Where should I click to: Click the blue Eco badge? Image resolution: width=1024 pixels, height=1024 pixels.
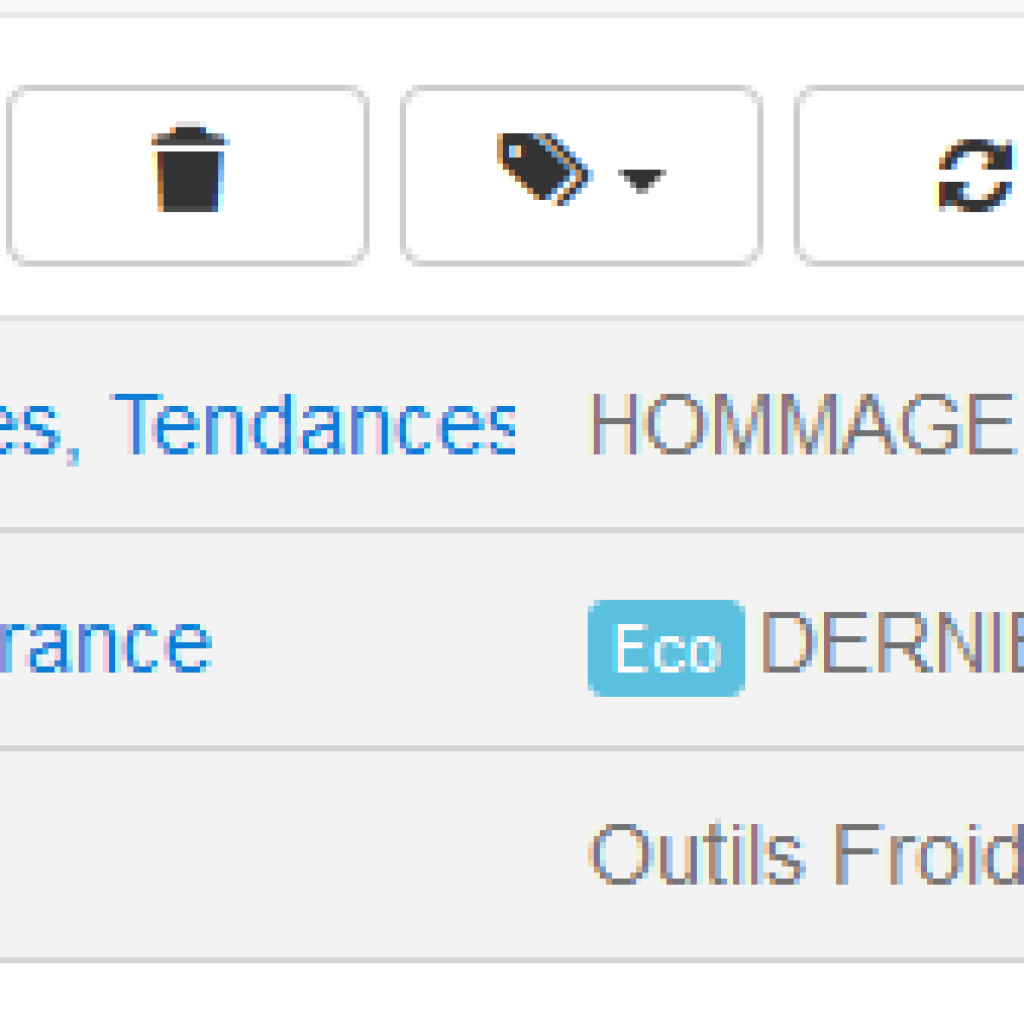(x=666, y=648)
